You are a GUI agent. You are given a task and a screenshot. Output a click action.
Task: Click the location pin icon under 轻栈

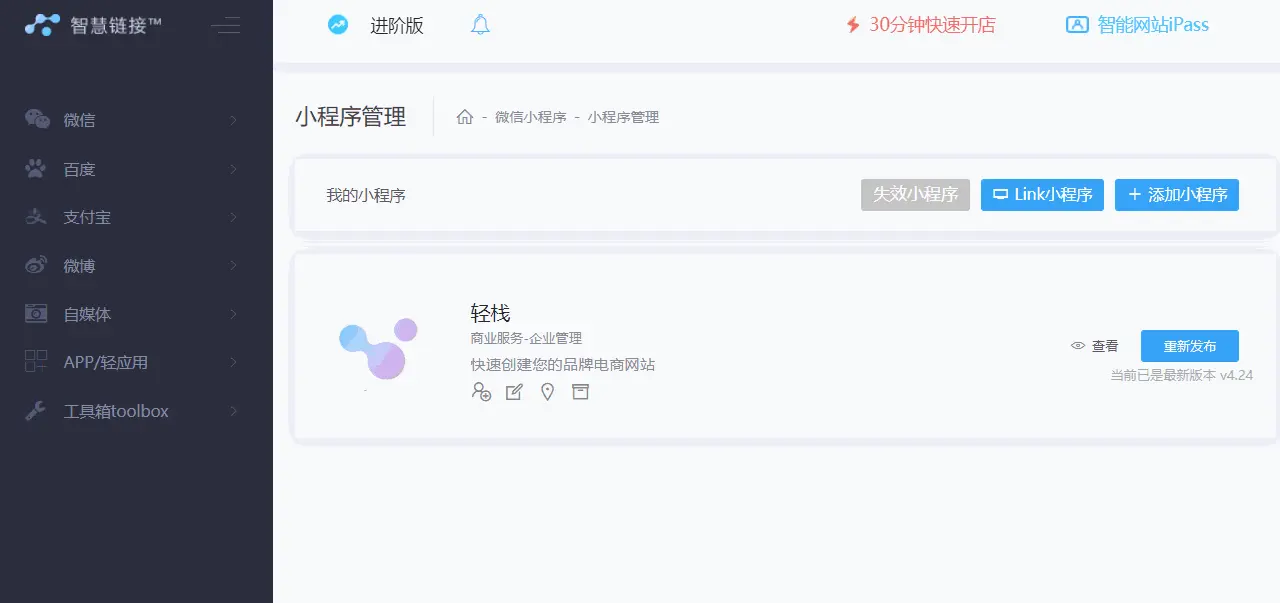[x=547, y=392]
